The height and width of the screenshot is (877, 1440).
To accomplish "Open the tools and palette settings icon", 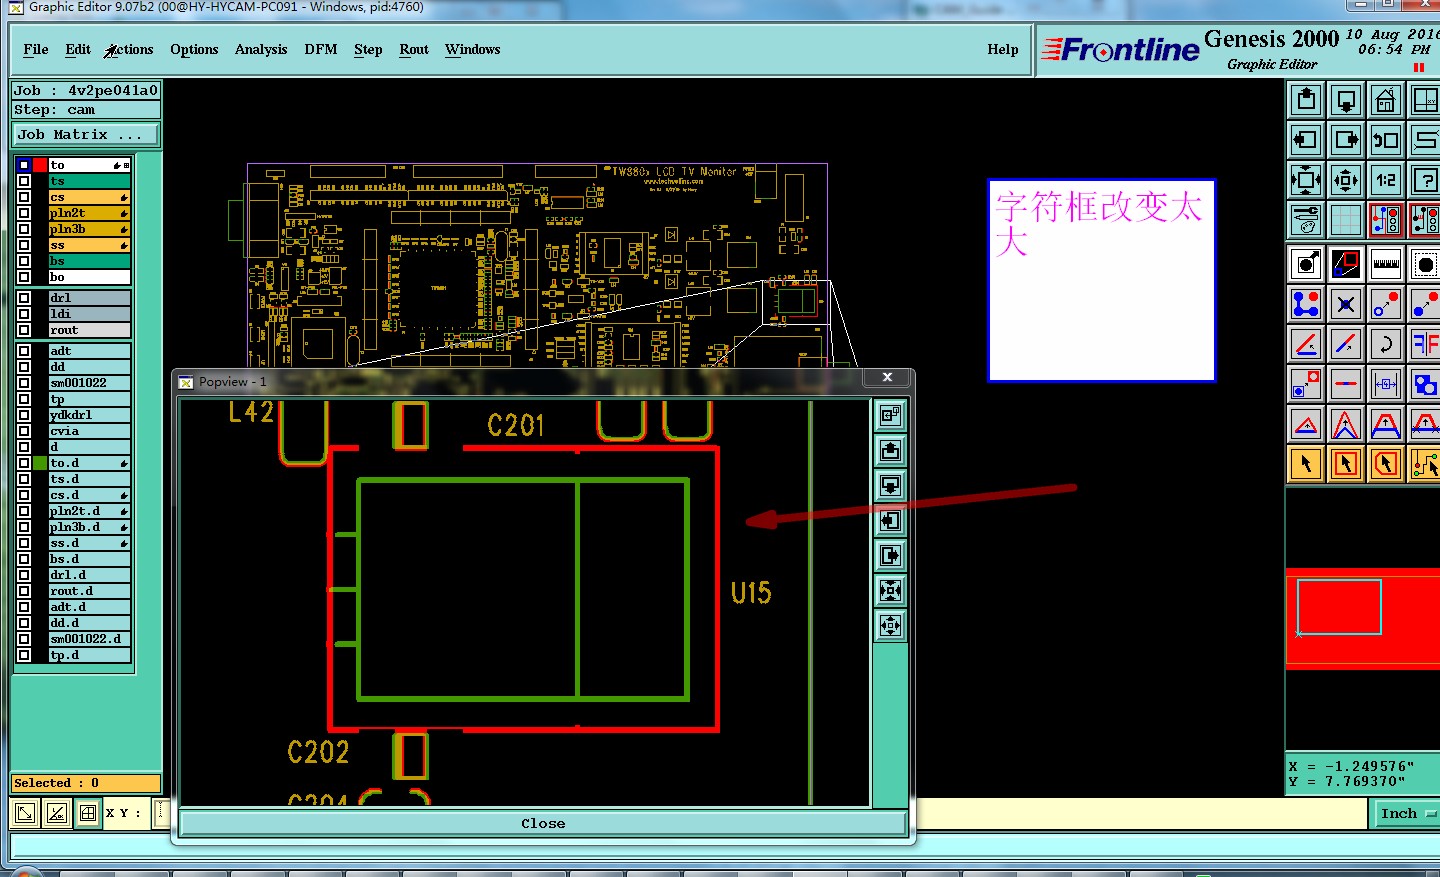I will coord(1306,220).
